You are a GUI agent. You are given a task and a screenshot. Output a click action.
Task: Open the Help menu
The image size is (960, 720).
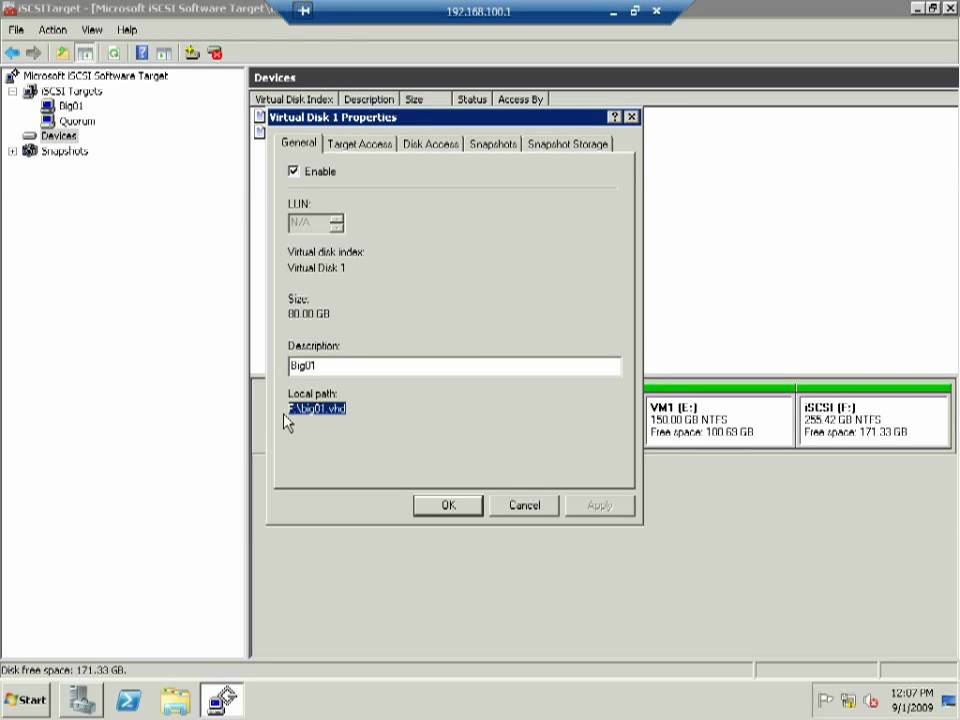[x=127, y=30]
